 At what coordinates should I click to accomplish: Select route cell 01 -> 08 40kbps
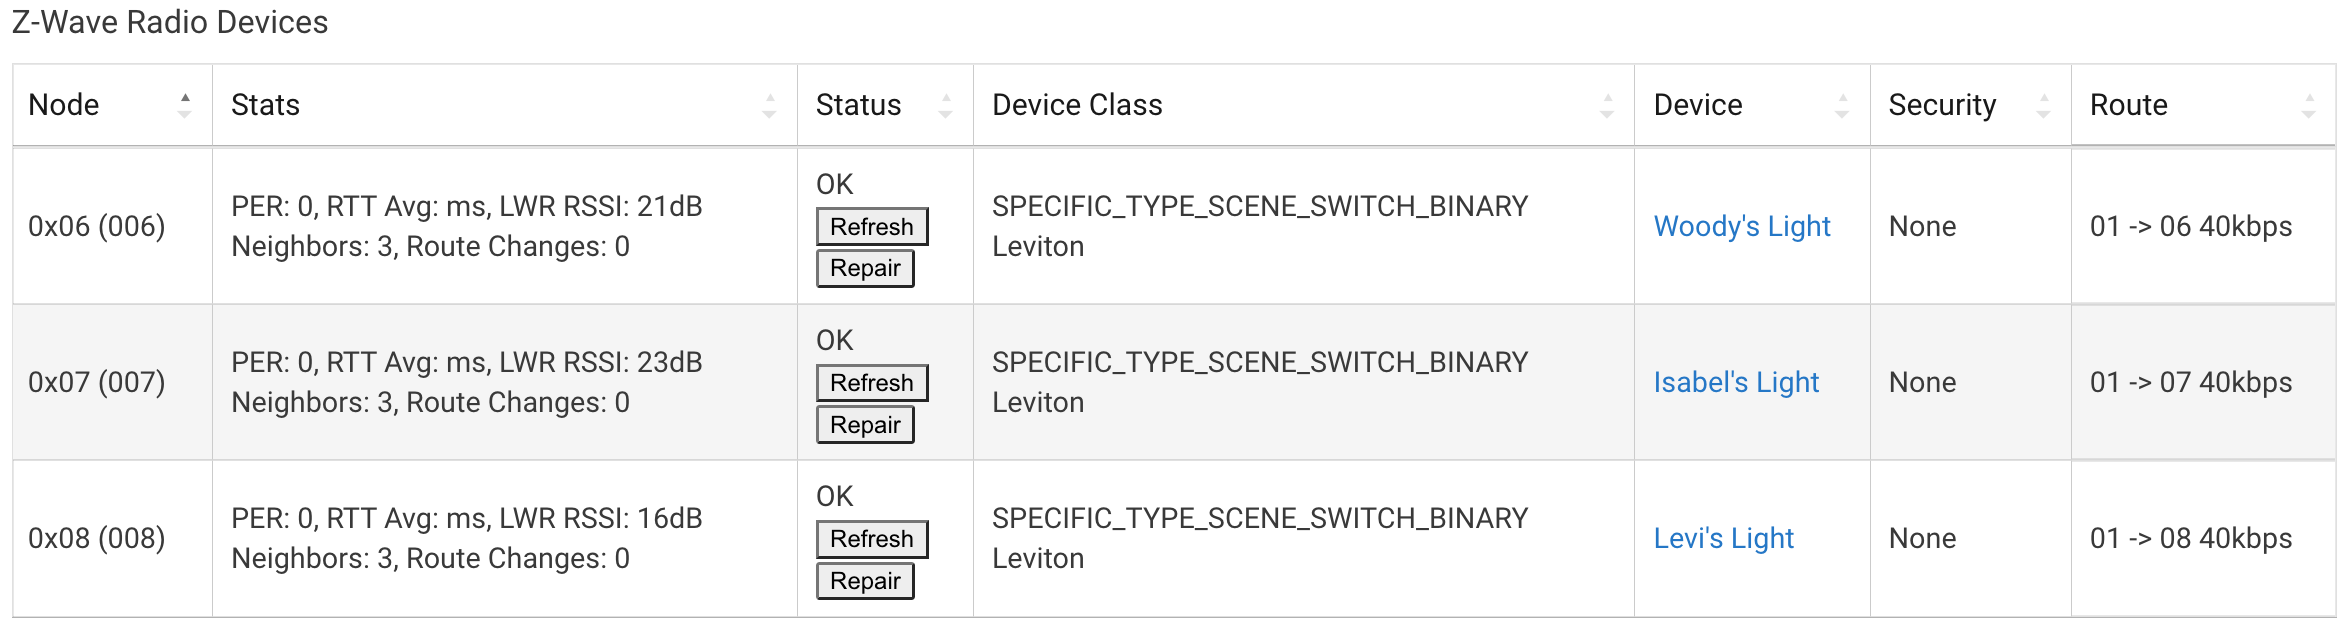pos(2203,538)
